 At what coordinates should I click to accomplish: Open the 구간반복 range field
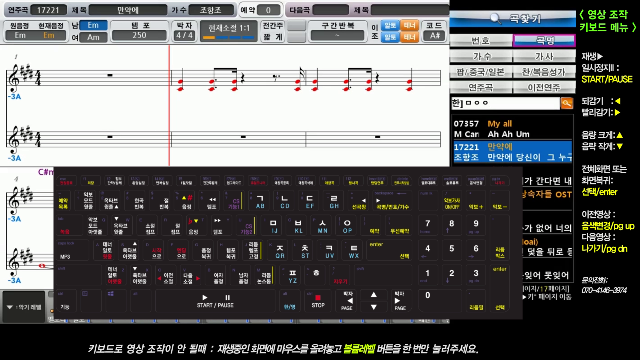[x=337, y=36]
